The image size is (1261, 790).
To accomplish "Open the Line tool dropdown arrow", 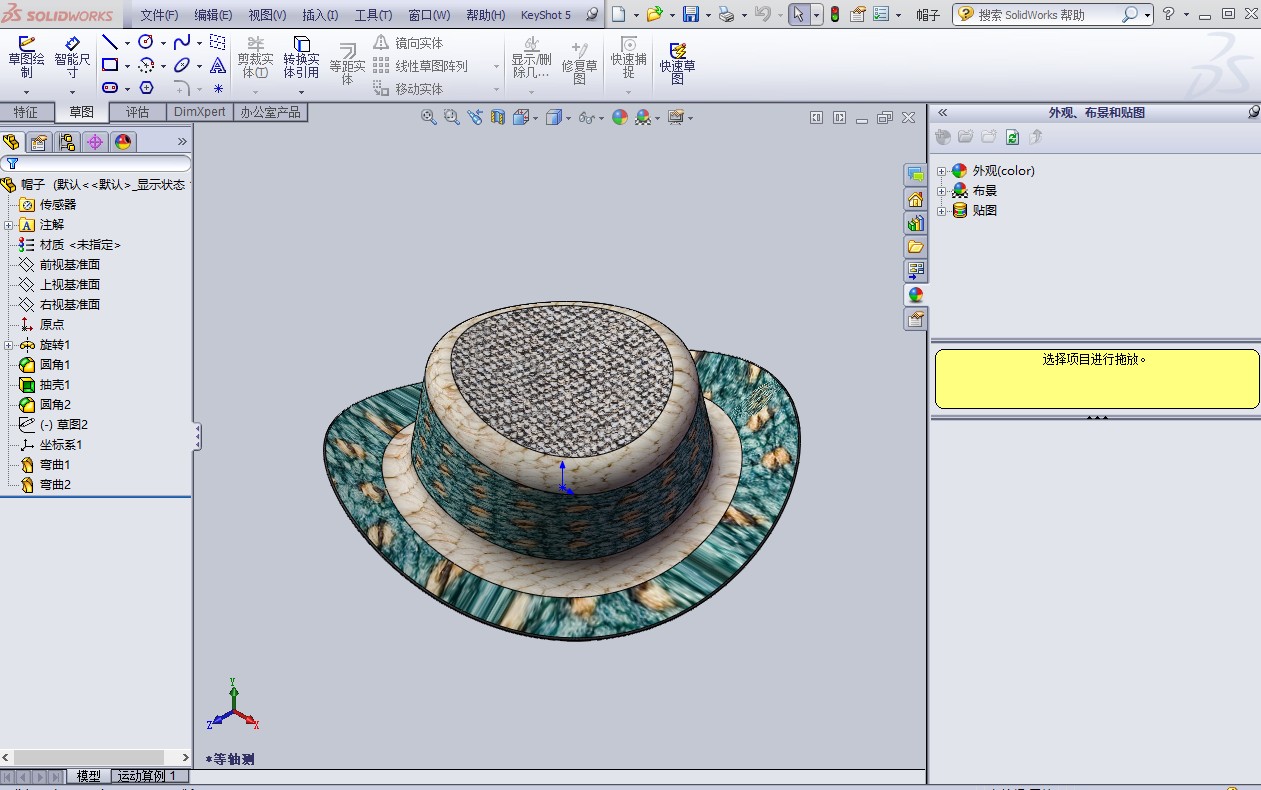I will 127,43.
